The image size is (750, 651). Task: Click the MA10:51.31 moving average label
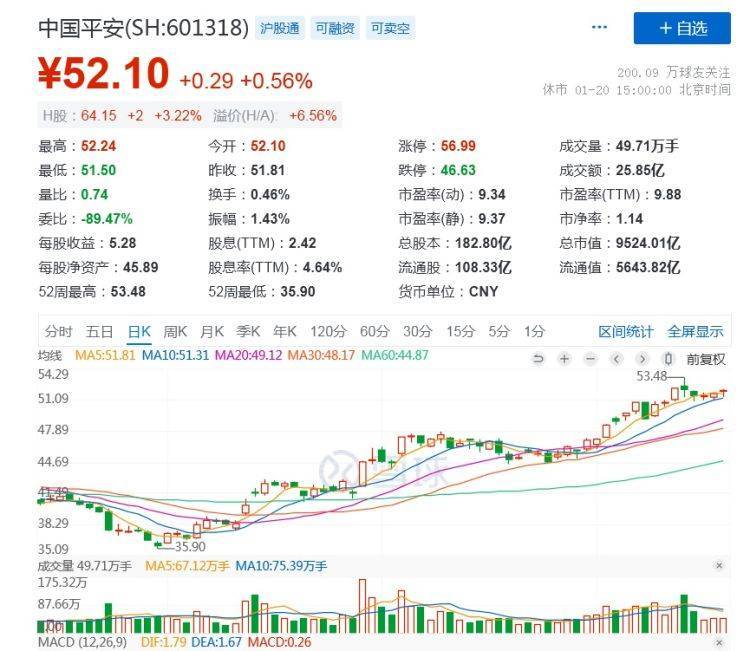[176, 355]
